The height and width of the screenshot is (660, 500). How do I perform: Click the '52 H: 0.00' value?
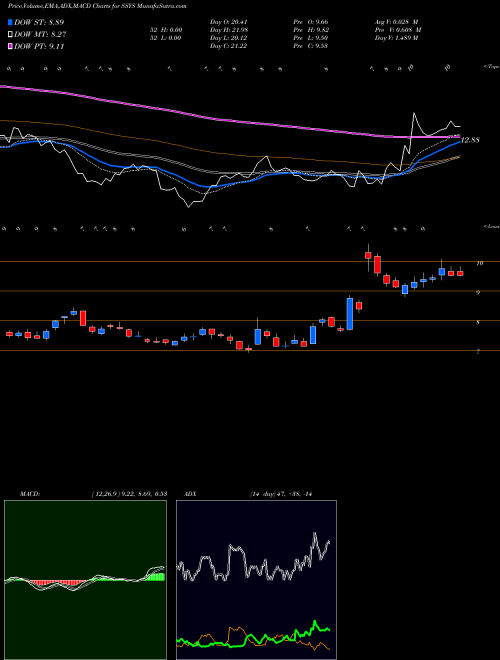pos(166,30)
